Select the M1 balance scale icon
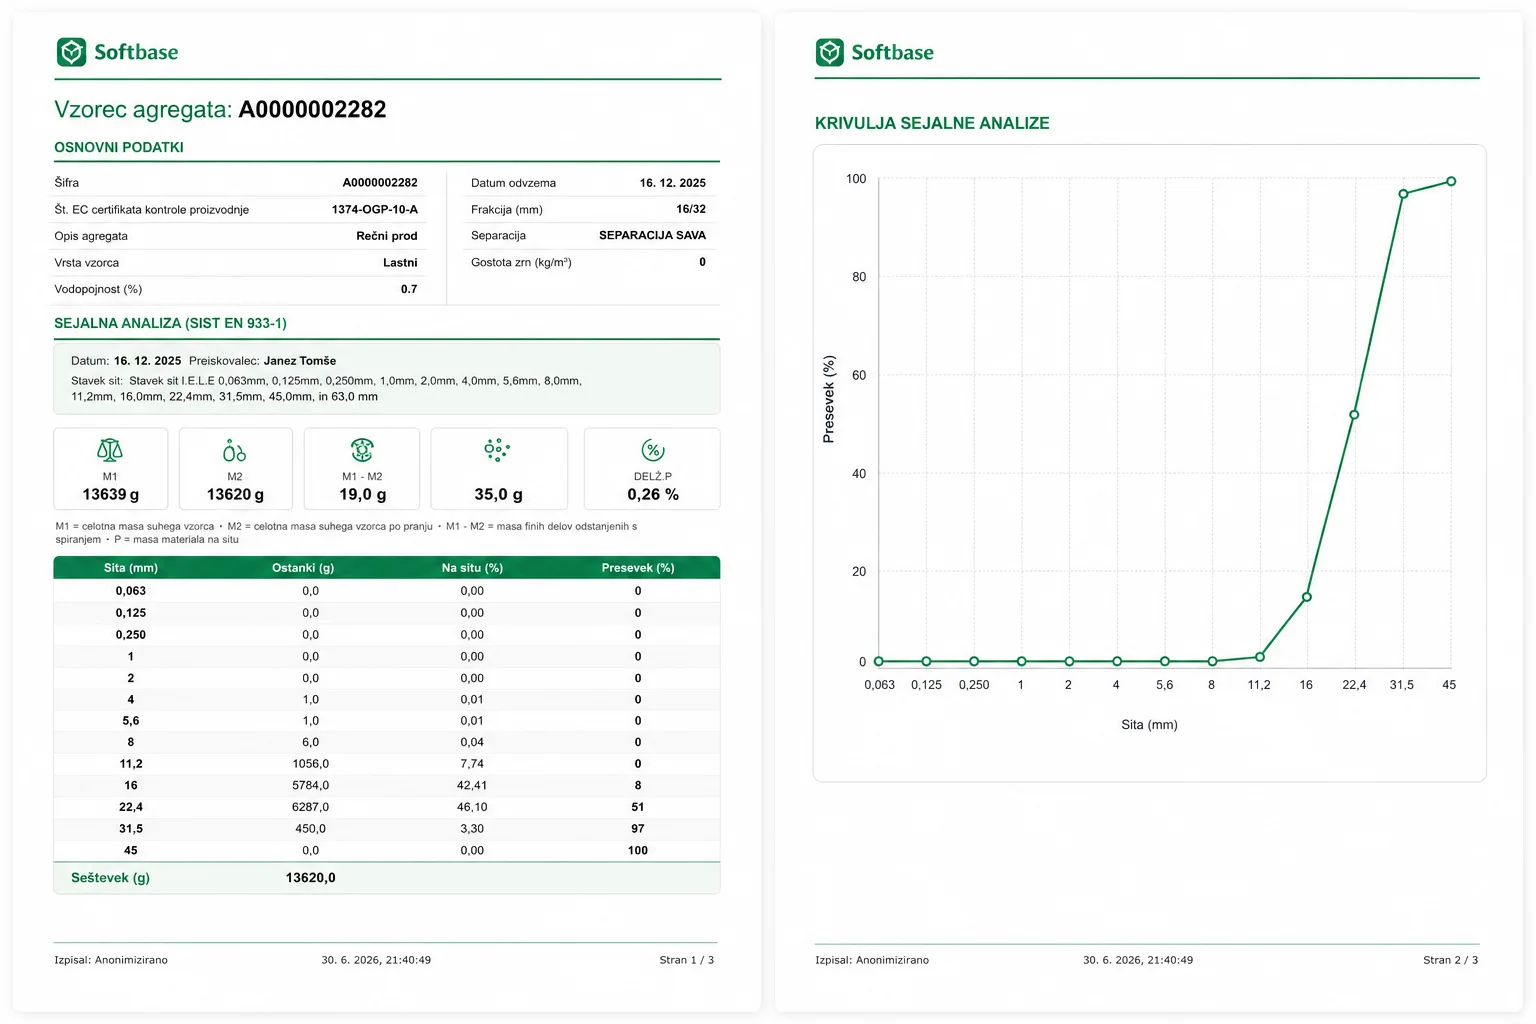This screenshot has height=1024, width=1536. 110,450
